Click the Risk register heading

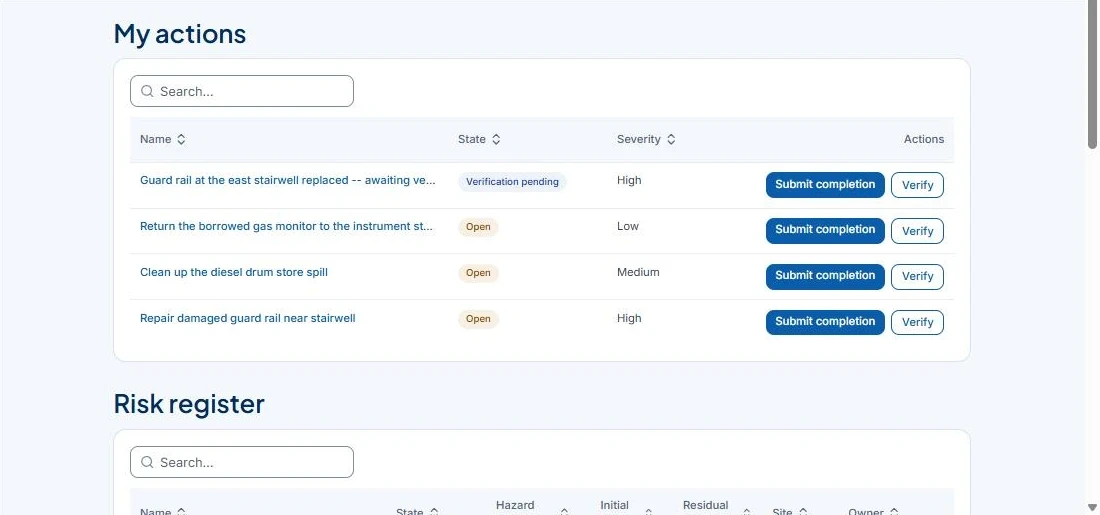click(x=189, y=404)
